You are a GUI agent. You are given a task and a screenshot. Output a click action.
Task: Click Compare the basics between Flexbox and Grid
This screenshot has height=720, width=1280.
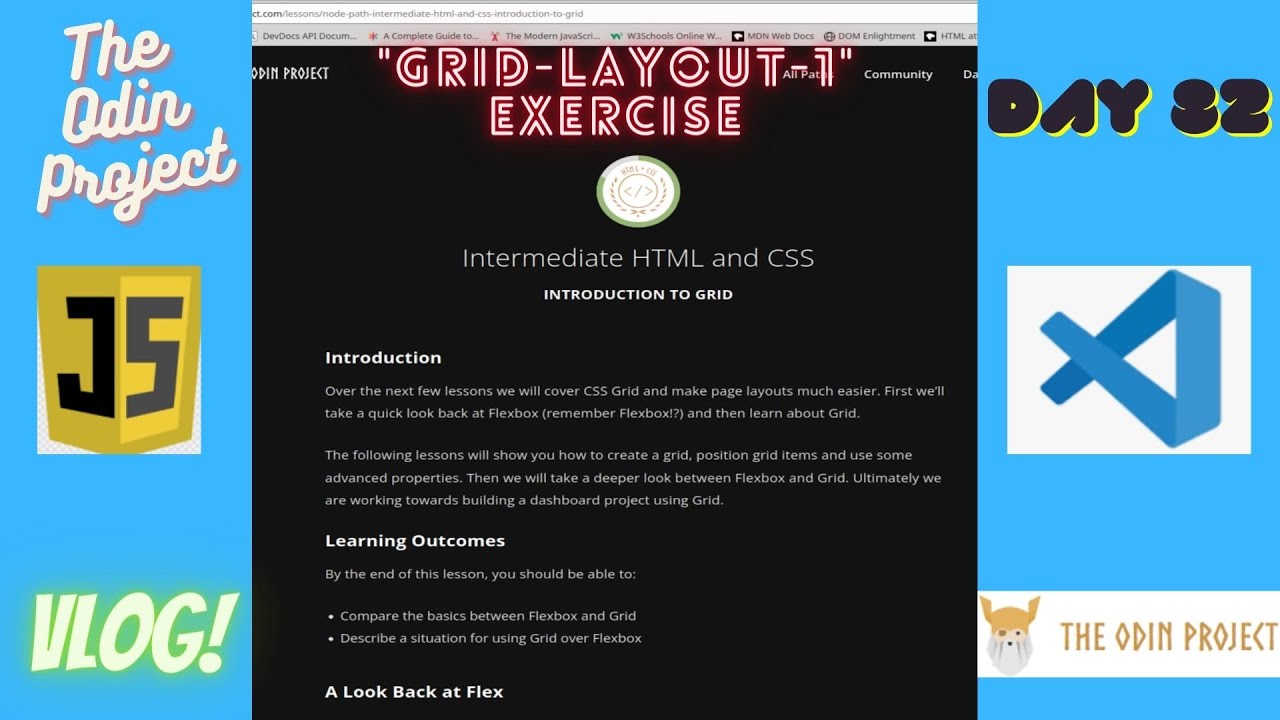pos(488,616)
